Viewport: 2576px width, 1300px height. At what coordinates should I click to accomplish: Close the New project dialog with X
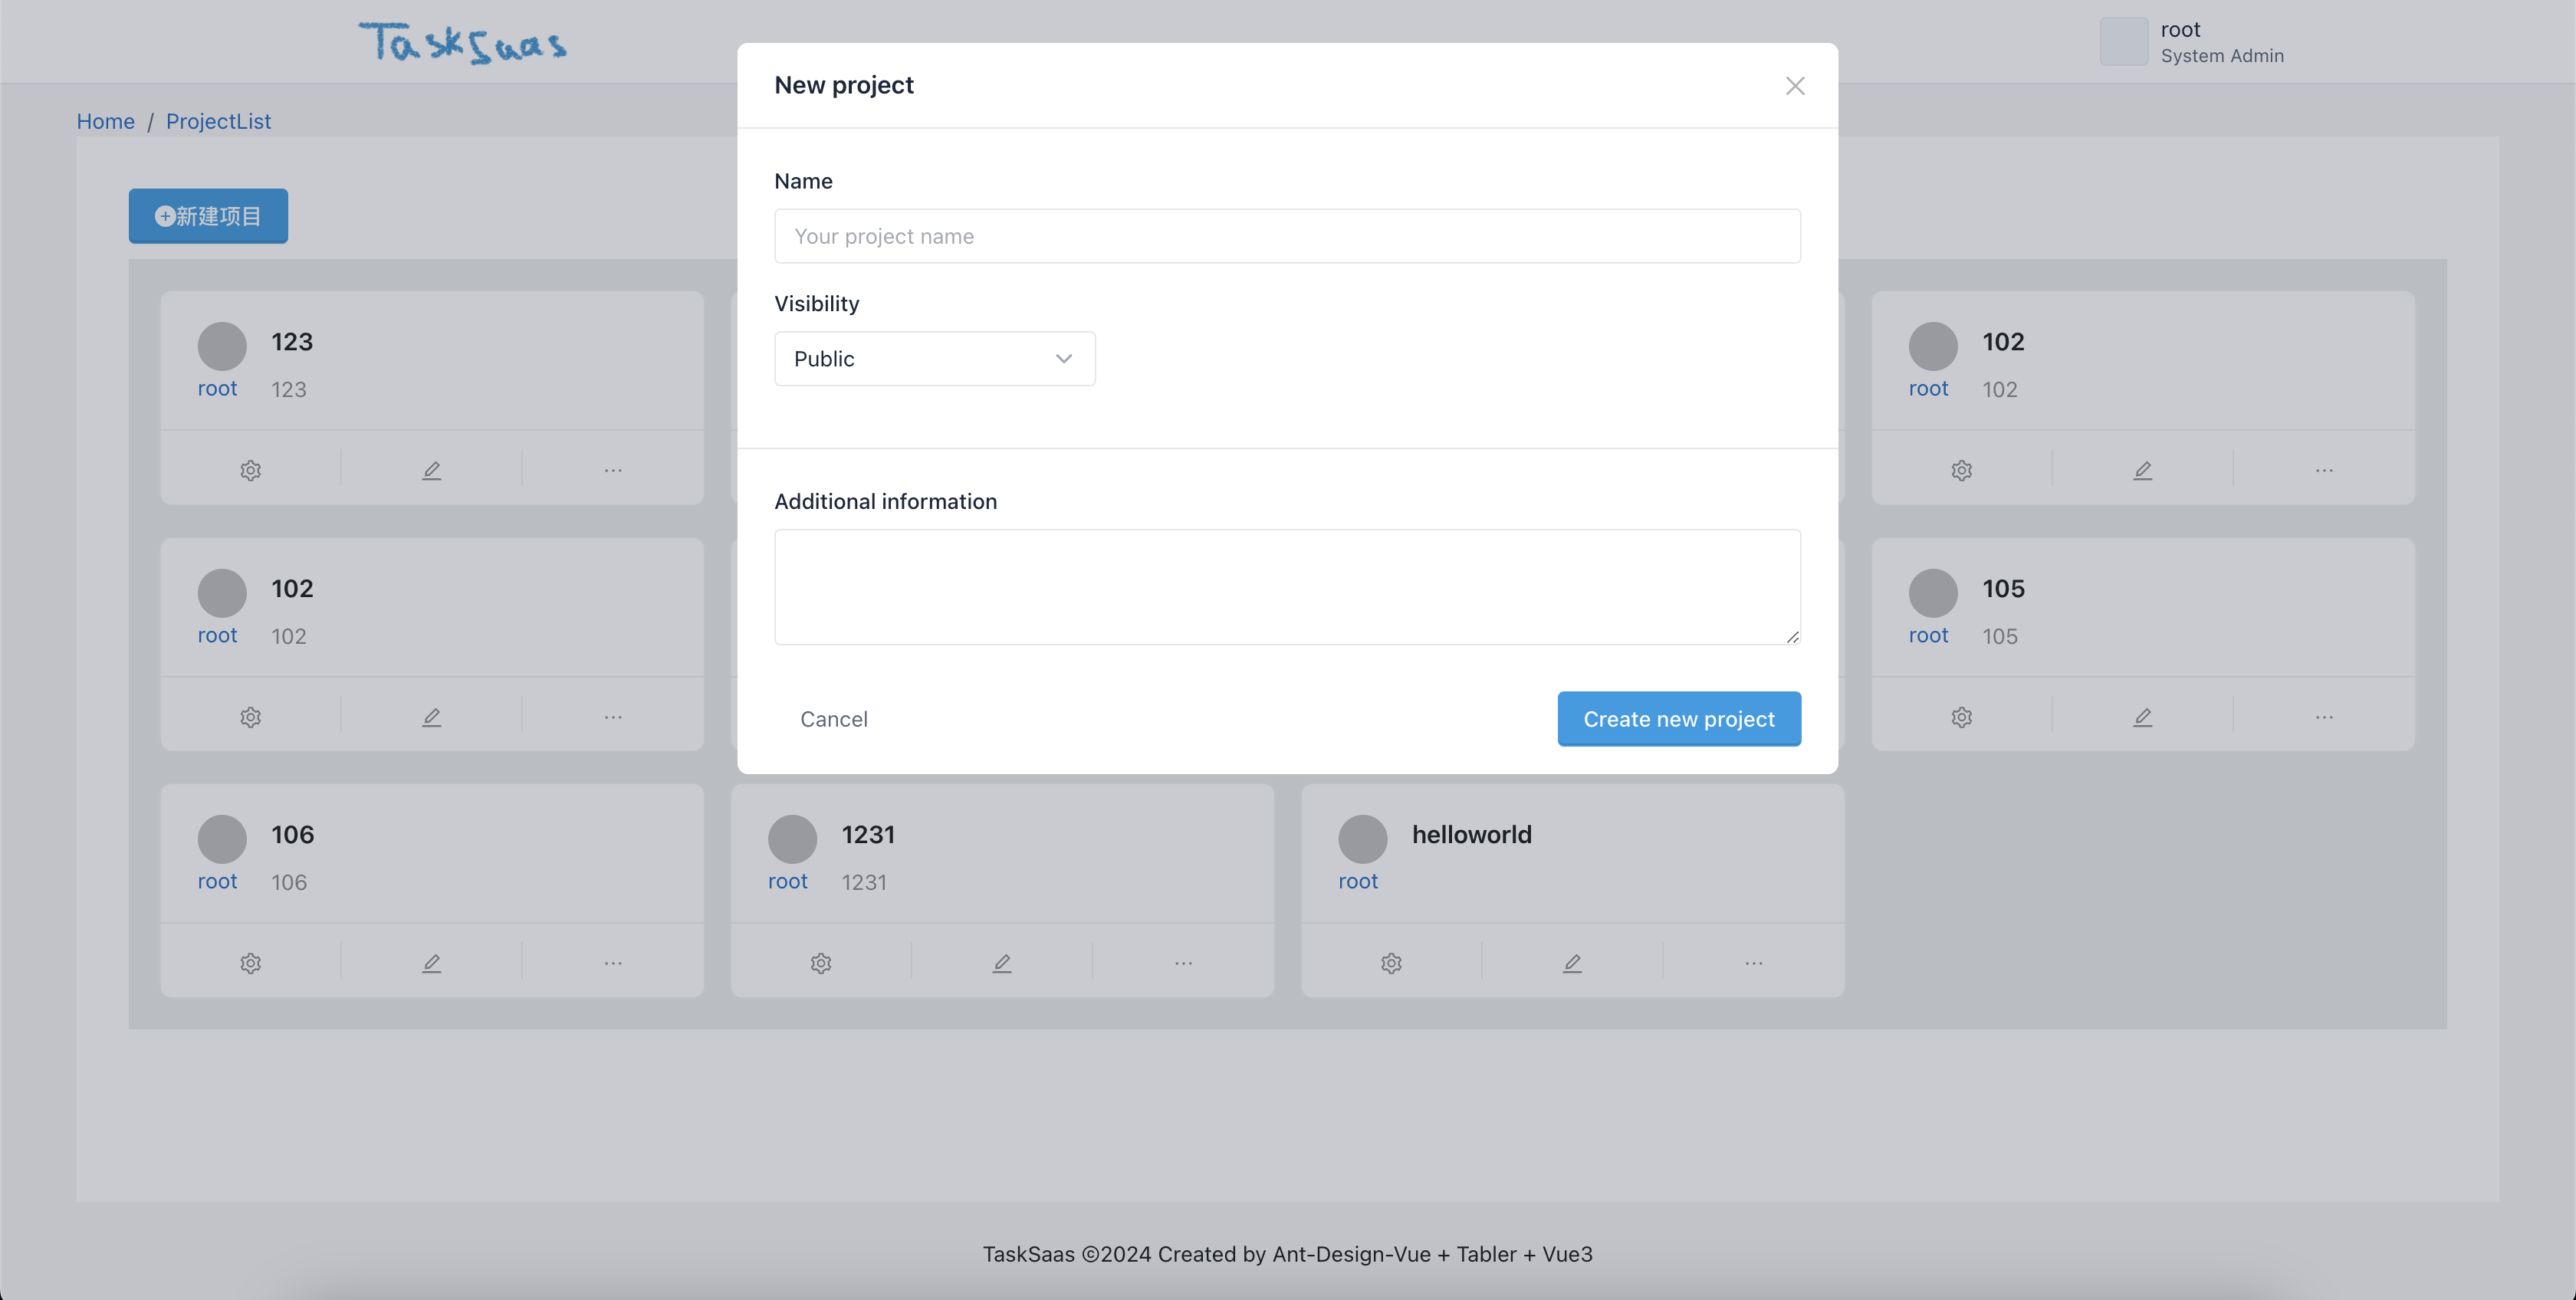pyautogui.click(x=1795, y=86)
